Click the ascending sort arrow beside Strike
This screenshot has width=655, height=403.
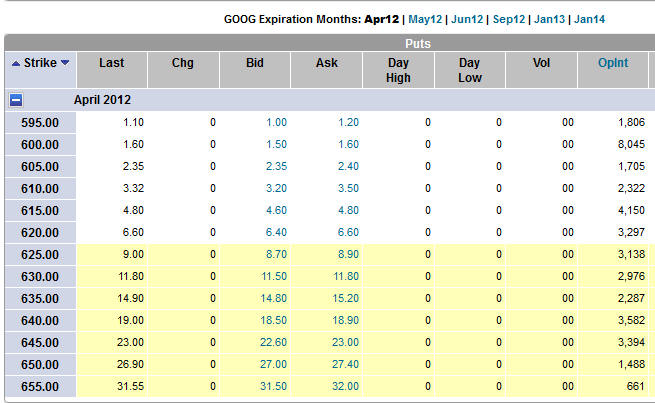click(x=15, y=63)
